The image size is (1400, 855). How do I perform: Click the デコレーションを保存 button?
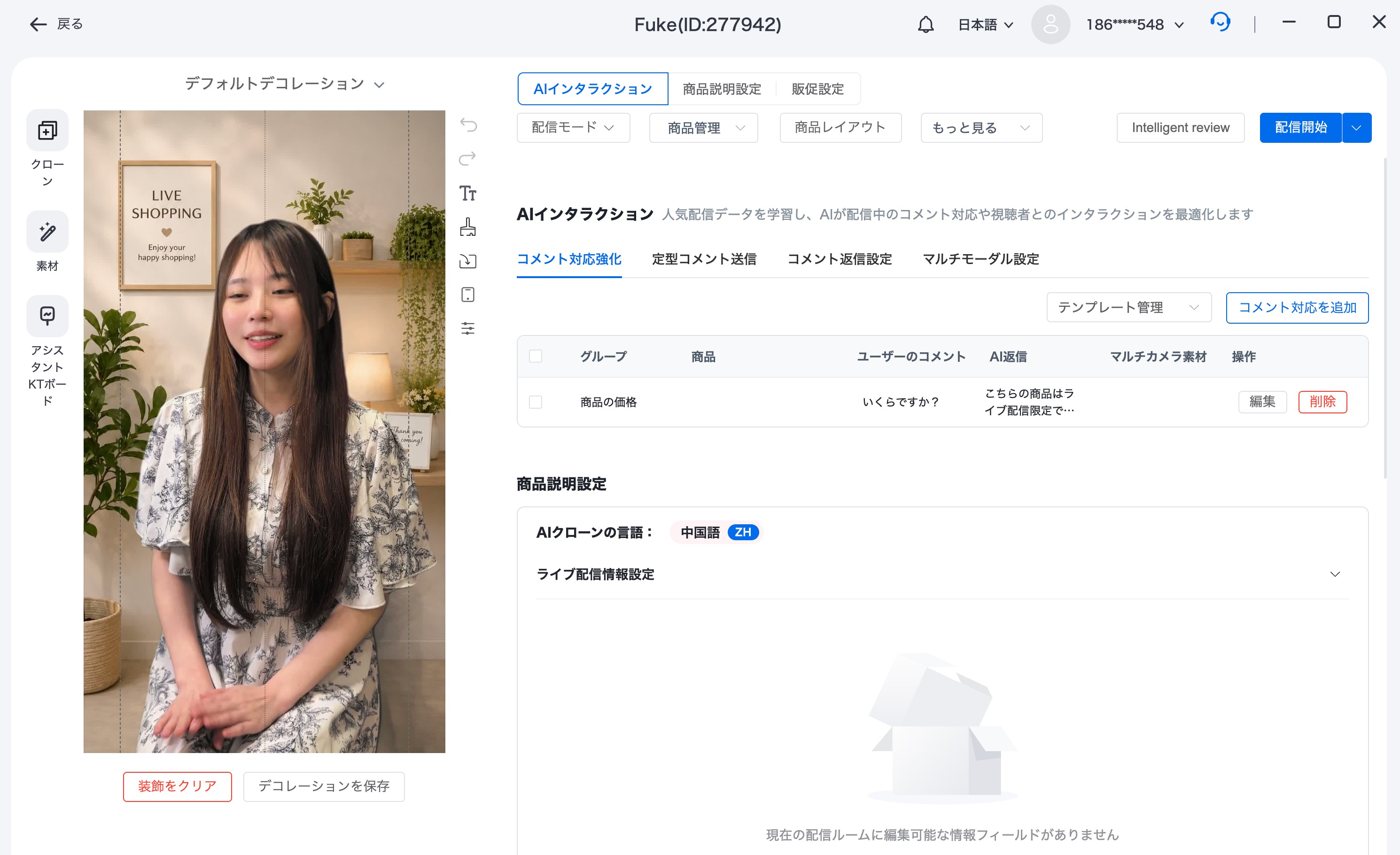pos(324,786)
